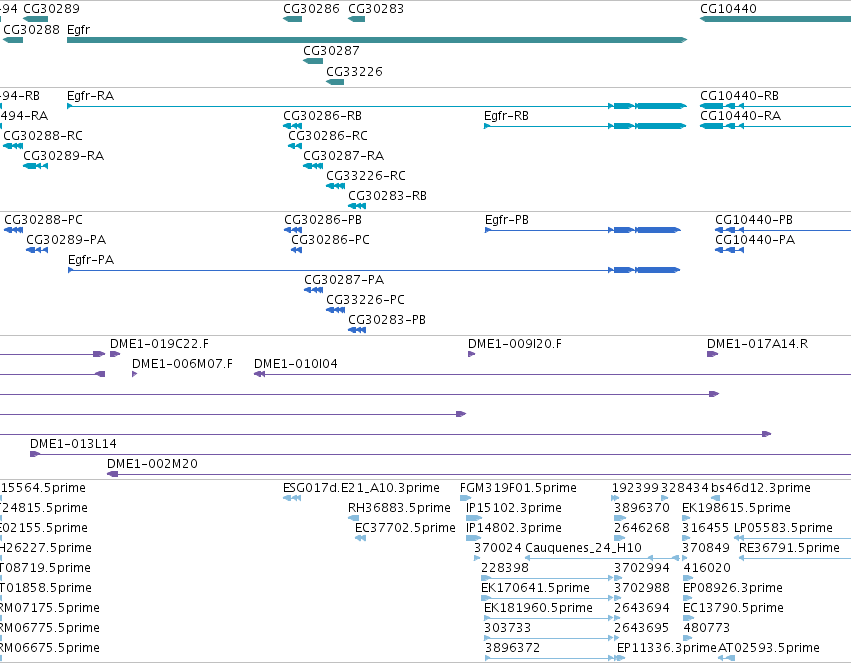This screenshot has width=851, height=663.
Task: Select the IP15102.3prime EST label
Action: tap(513, 508)
